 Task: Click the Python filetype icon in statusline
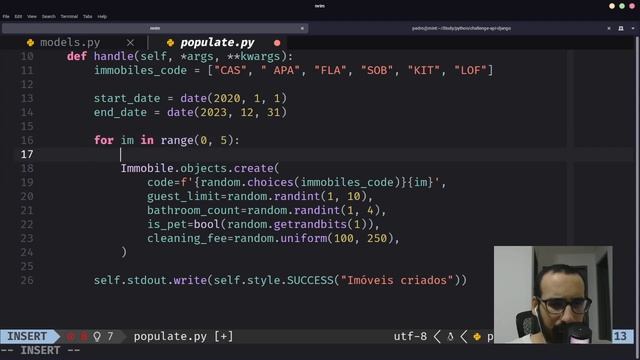coord(477,337)
